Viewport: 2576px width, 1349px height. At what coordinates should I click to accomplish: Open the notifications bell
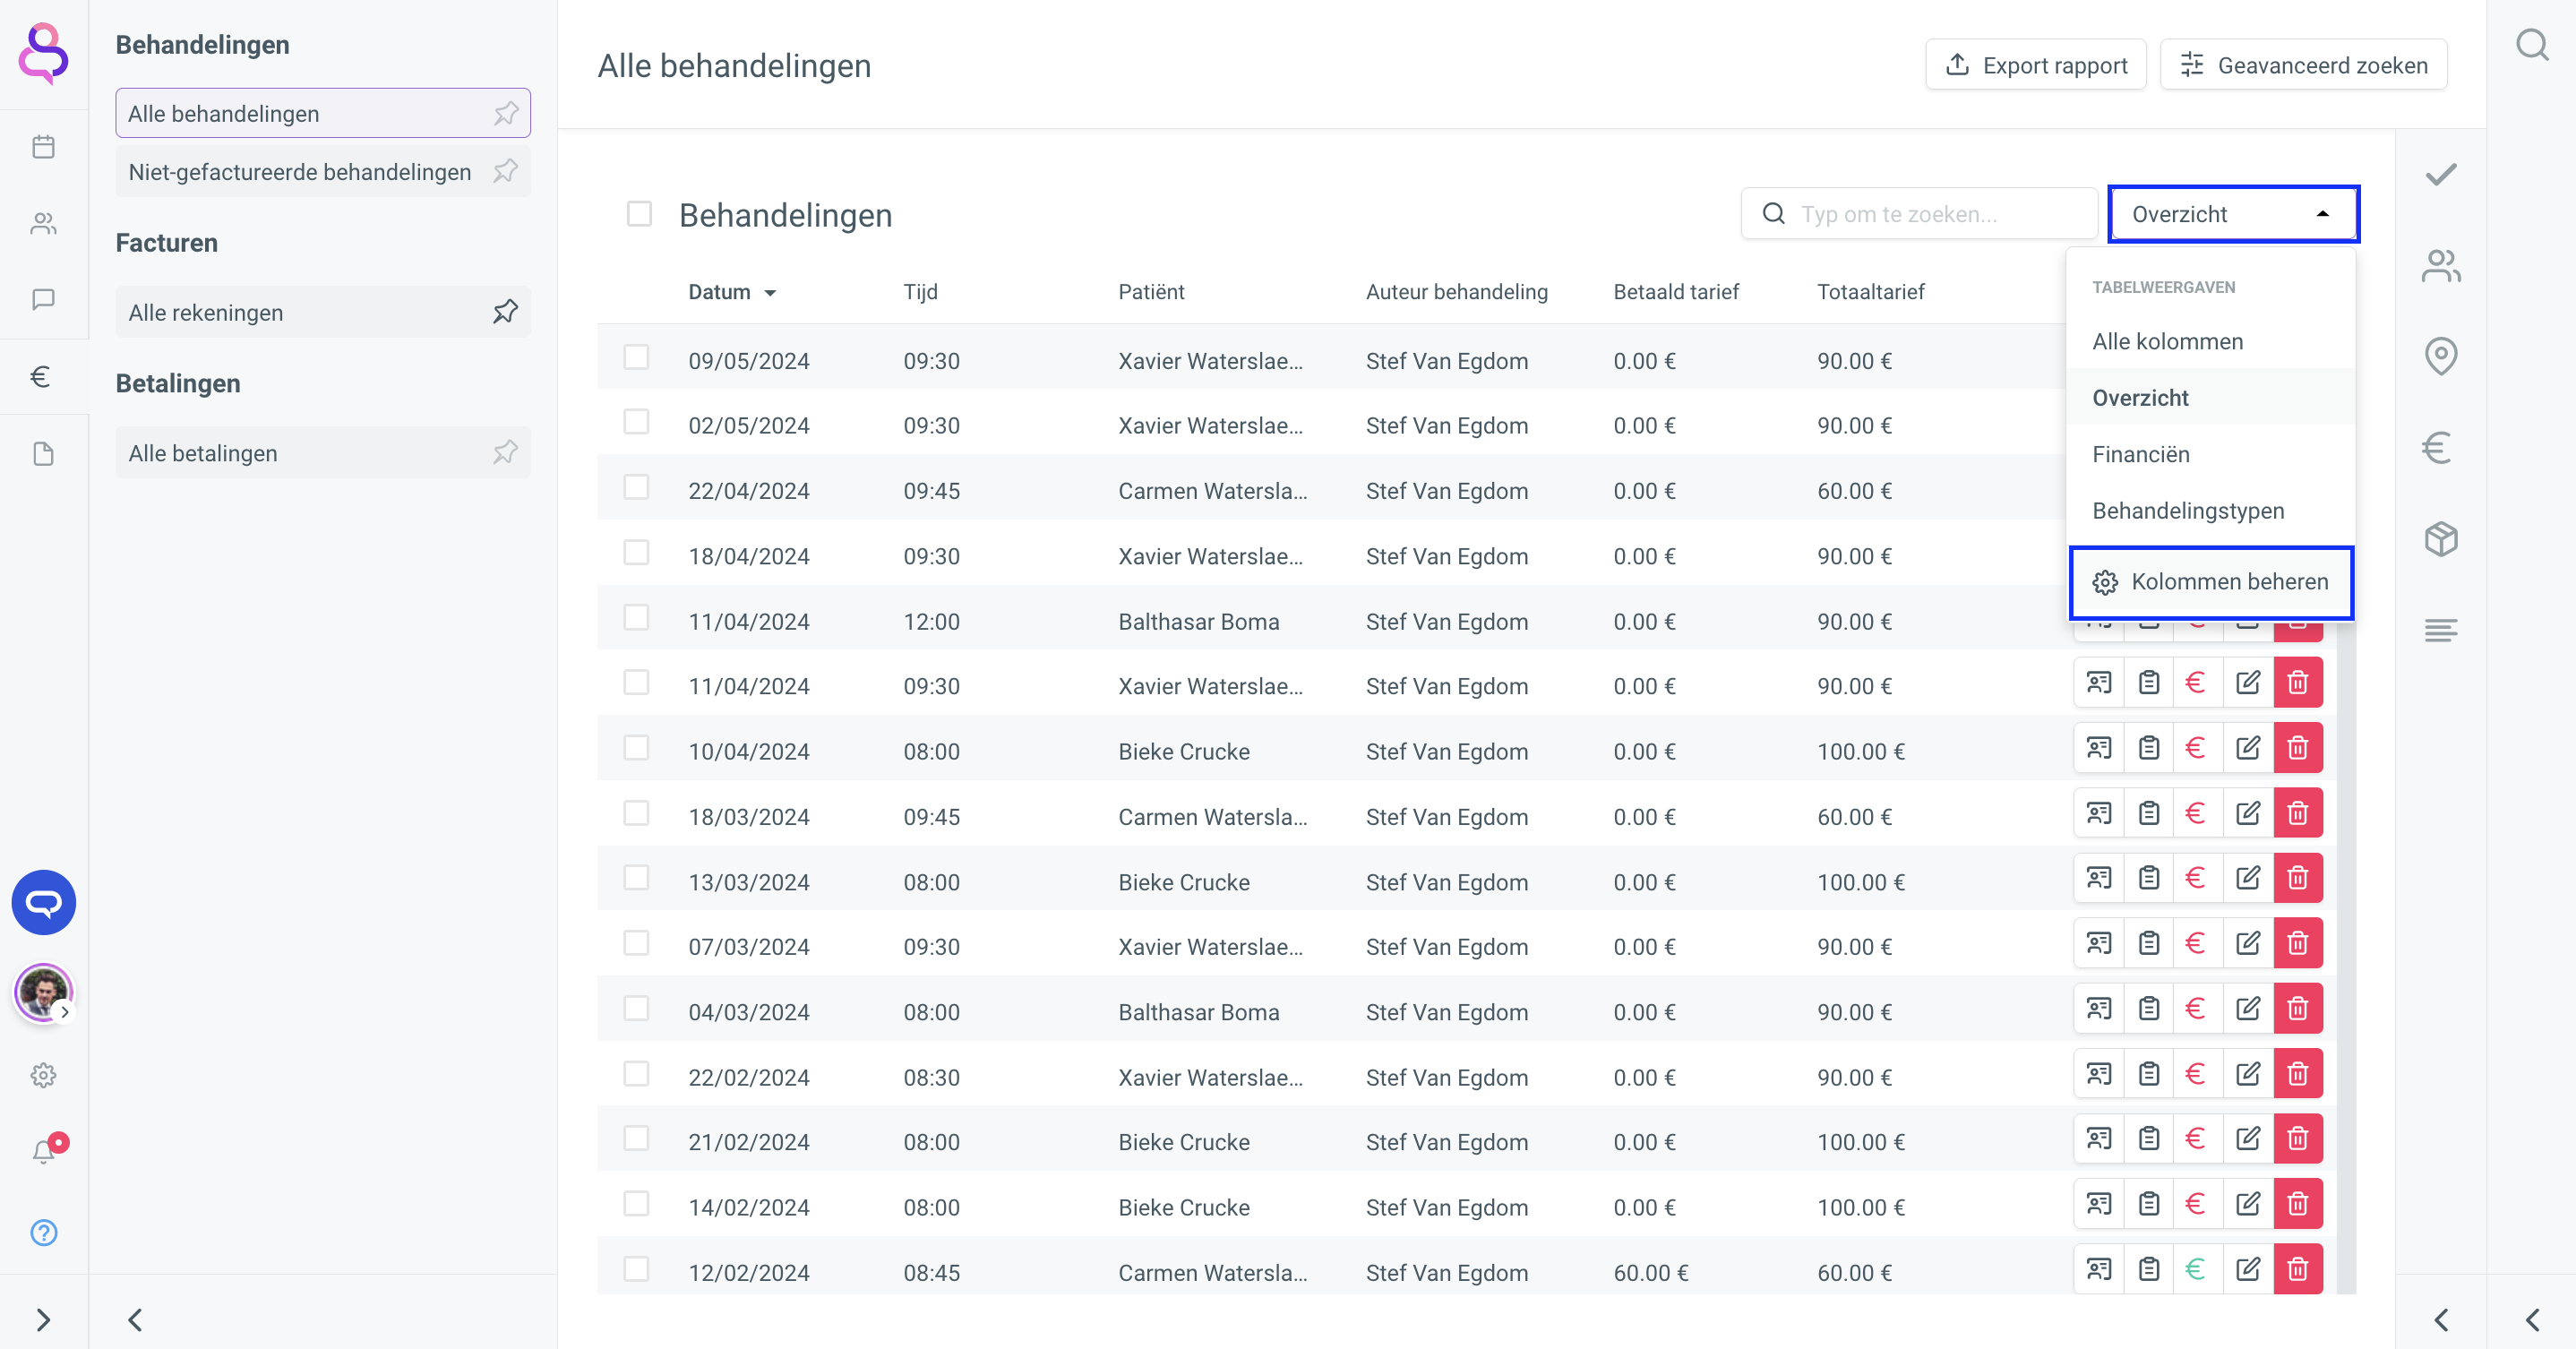pyautogui.click(x=43, y=1151)
